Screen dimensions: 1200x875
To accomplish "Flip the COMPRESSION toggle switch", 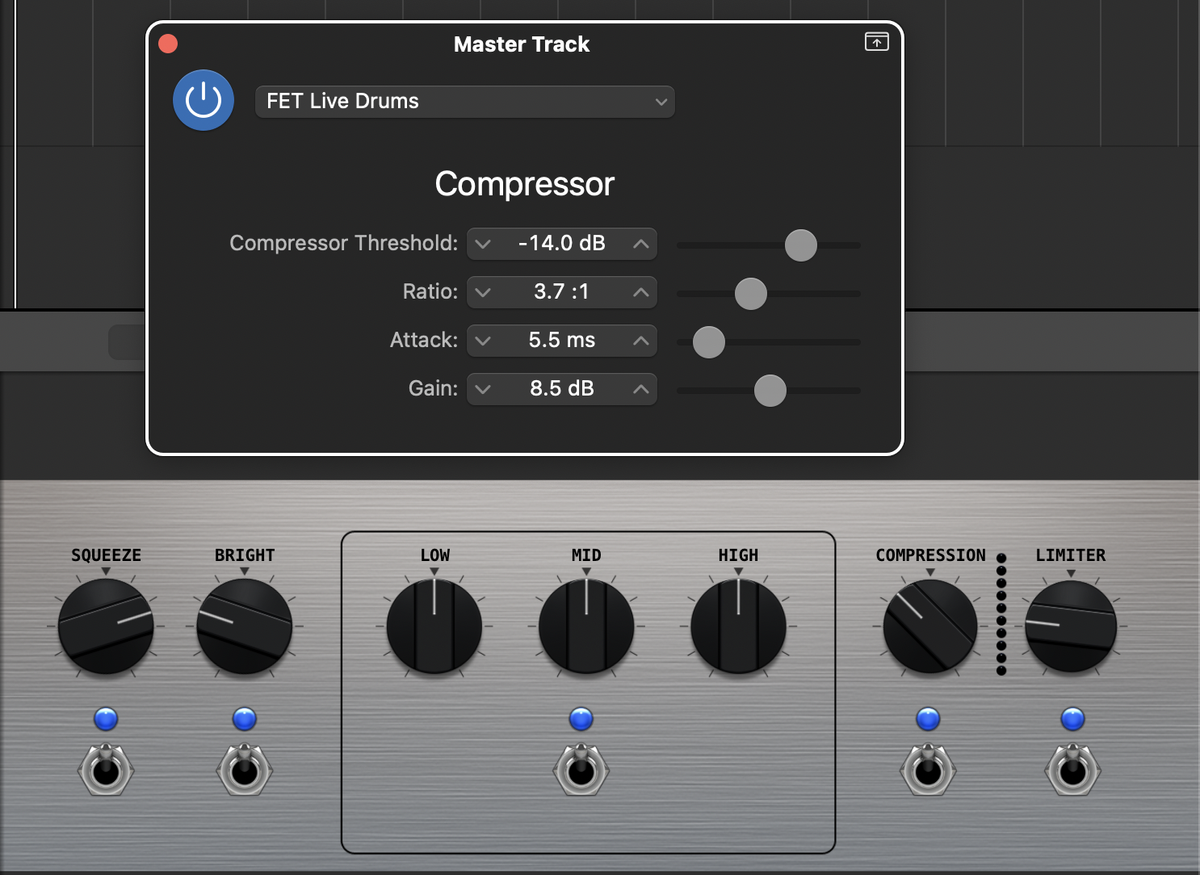I will 927,770.
